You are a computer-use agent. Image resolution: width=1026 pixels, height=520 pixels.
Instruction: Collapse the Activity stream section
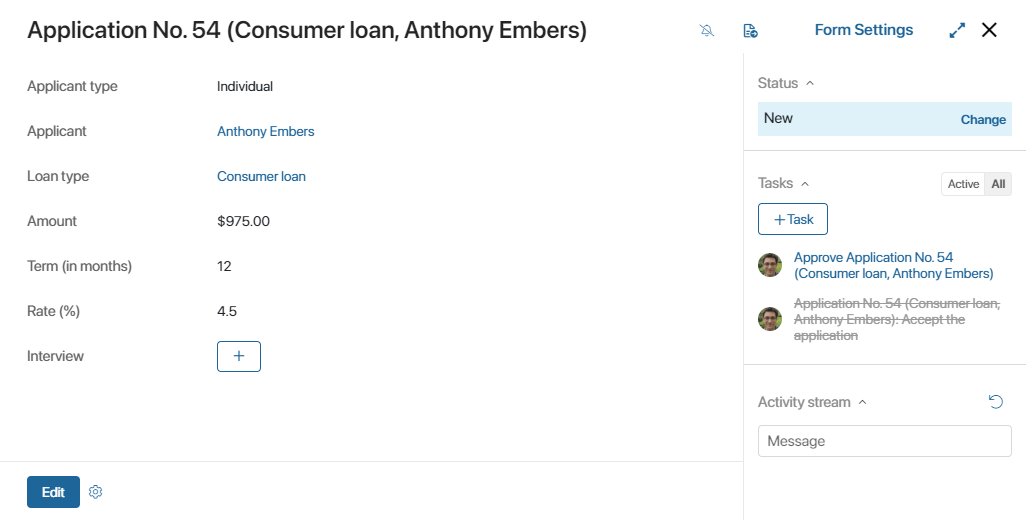point(862,402)
